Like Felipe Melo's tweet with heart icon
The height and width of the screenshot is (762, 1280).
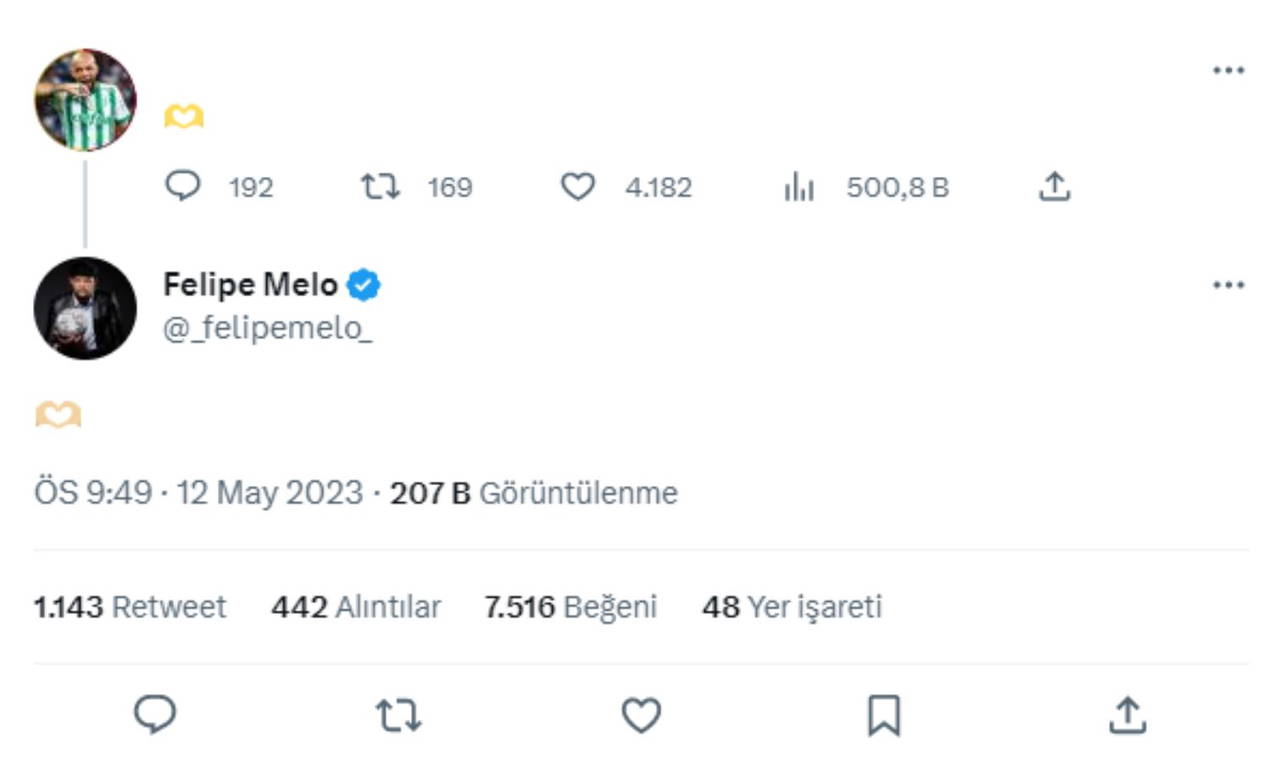click(x=641, y=715)
